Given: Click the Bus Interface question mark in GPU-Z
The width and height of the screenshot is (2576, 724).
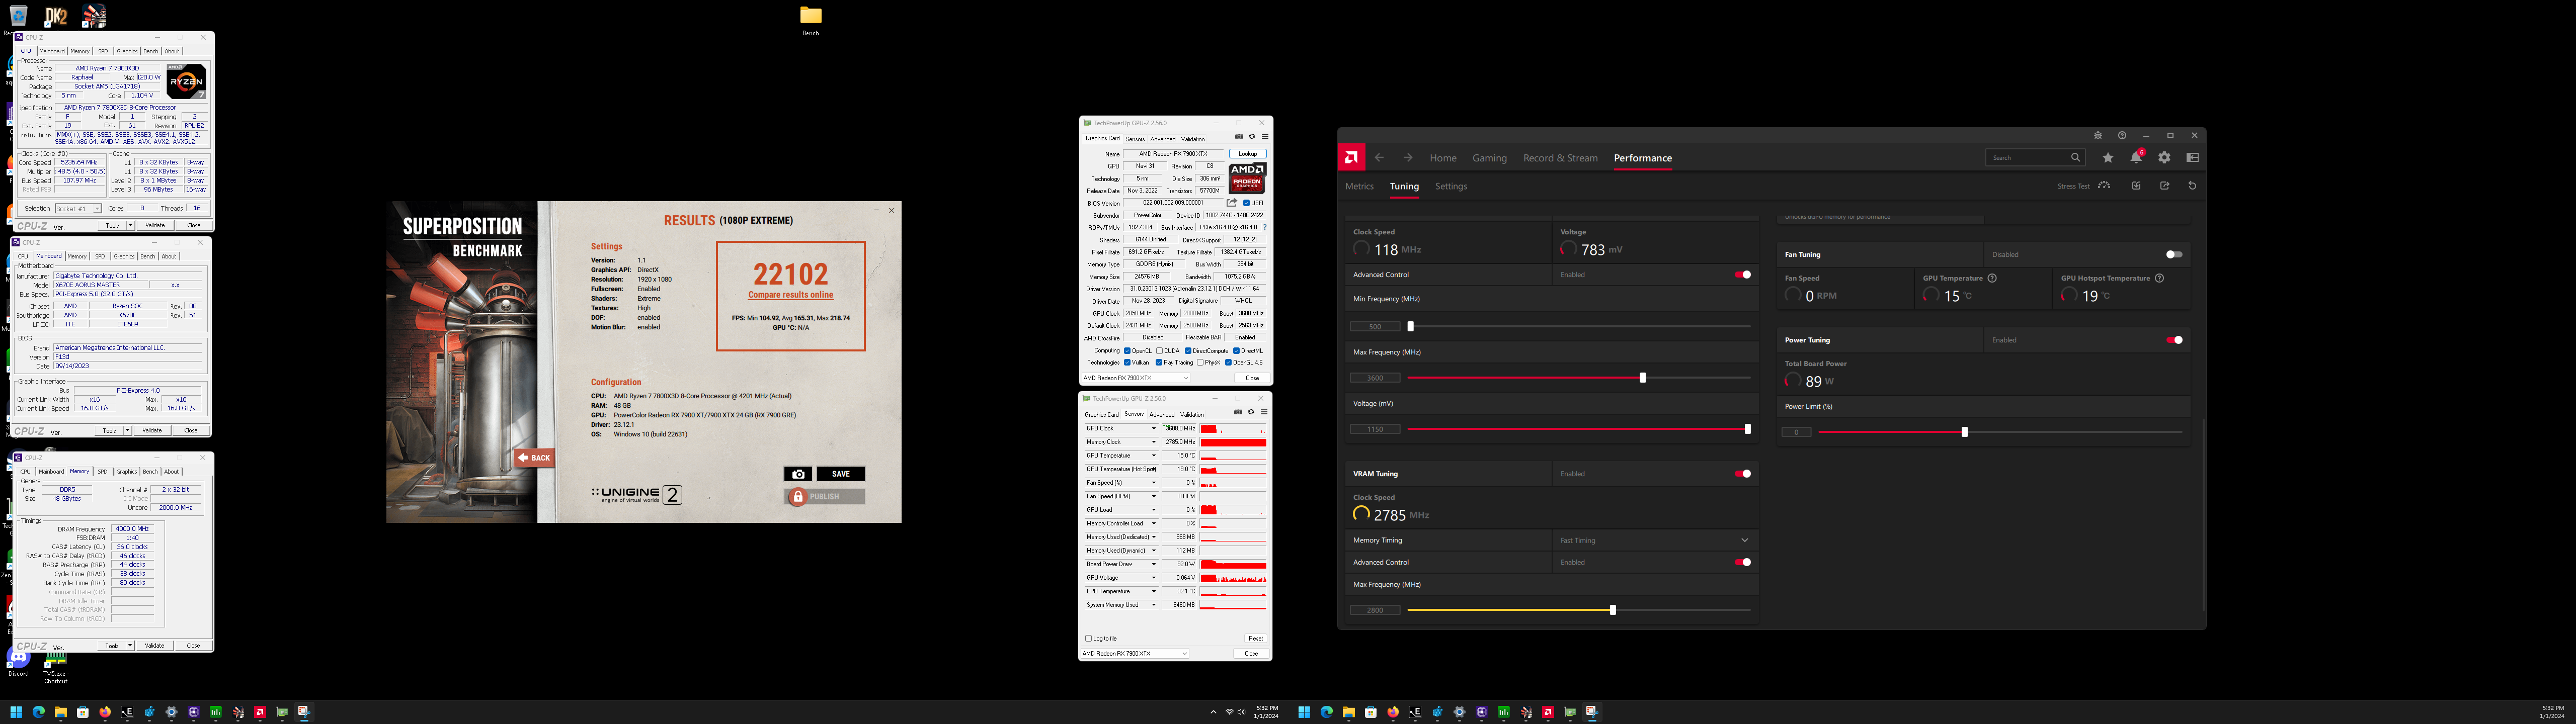Looking at the screenshot, I should (1265, 227).
